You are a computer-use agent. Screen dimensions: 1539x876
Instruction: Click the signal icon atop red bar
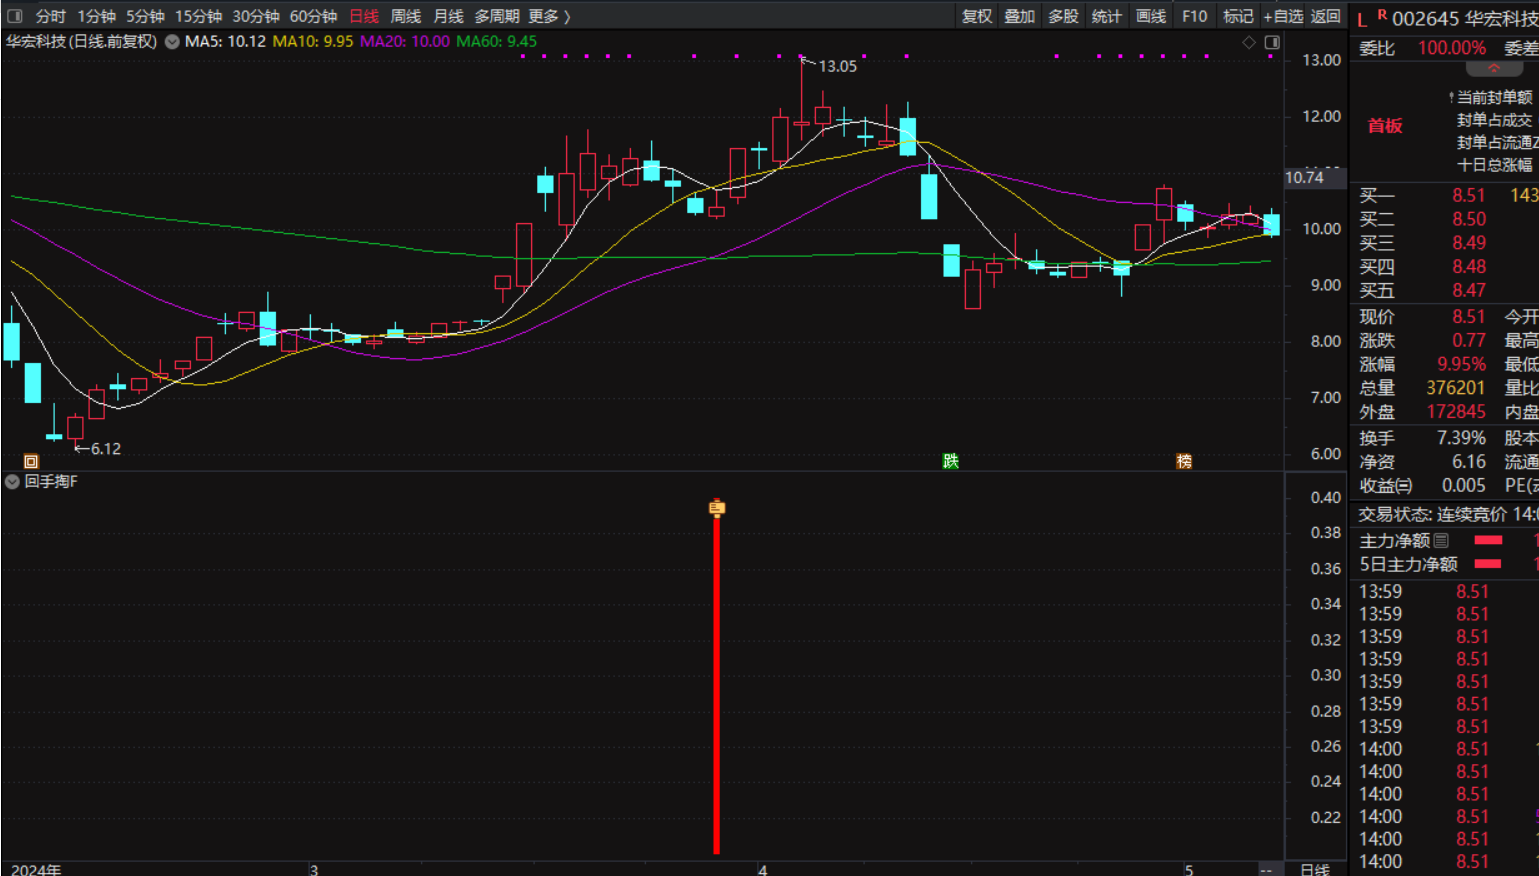[x=716, y=508]
